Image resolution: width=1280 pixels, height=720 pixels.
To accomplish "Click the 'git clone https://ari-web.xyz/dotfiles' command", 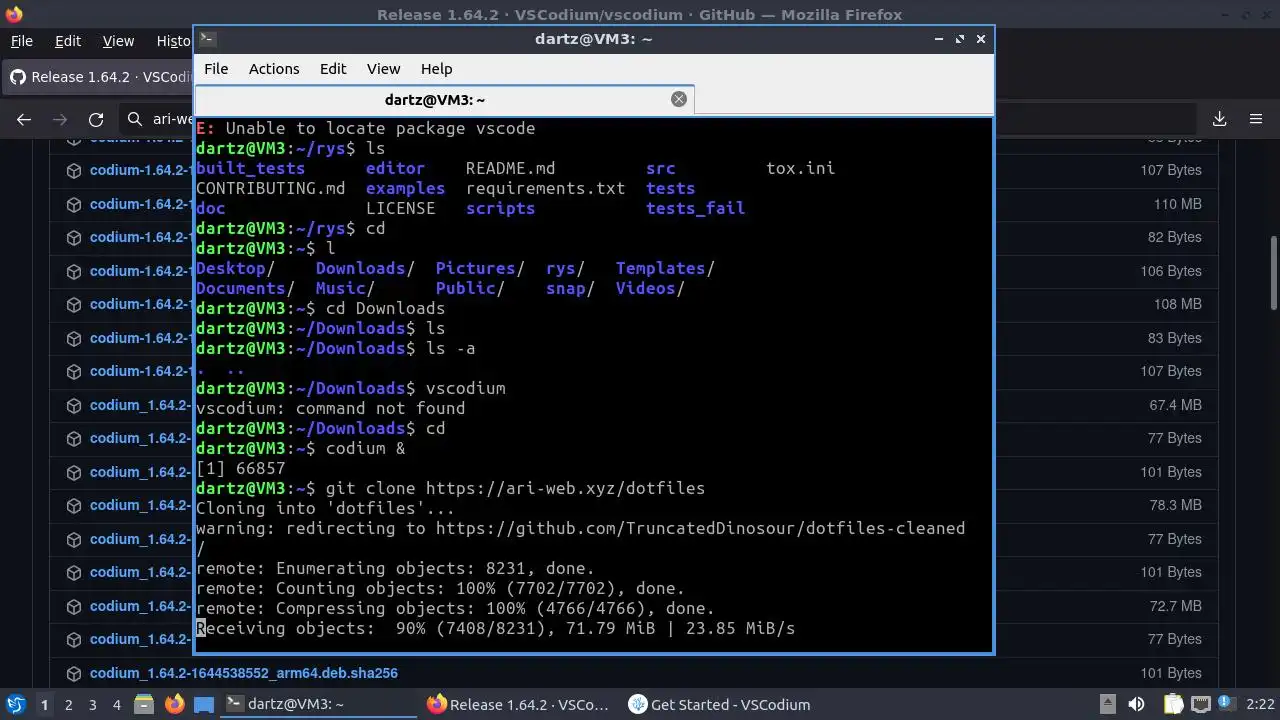I will 515,488.
